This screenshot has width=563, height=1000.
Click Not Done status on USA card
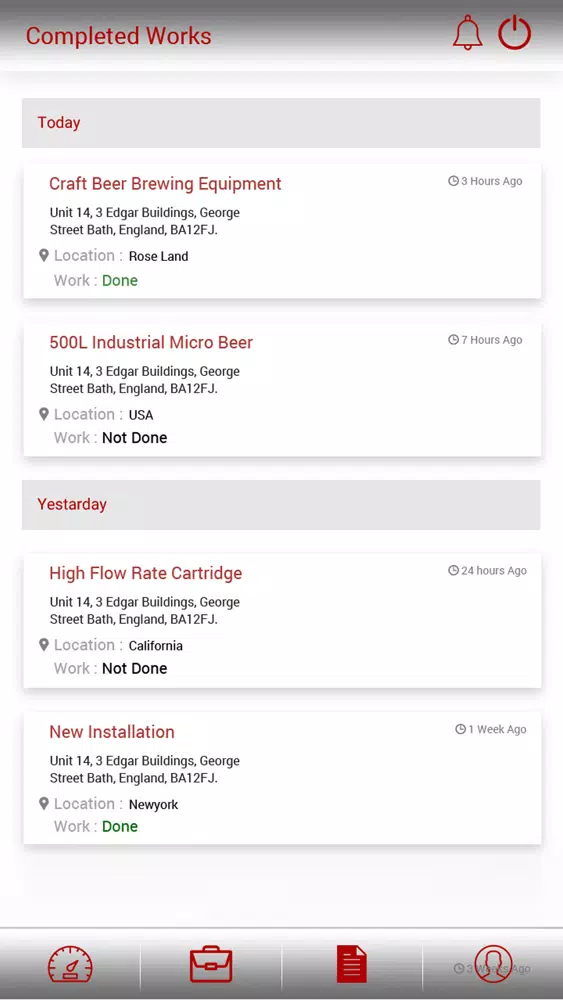pos(135,438)
